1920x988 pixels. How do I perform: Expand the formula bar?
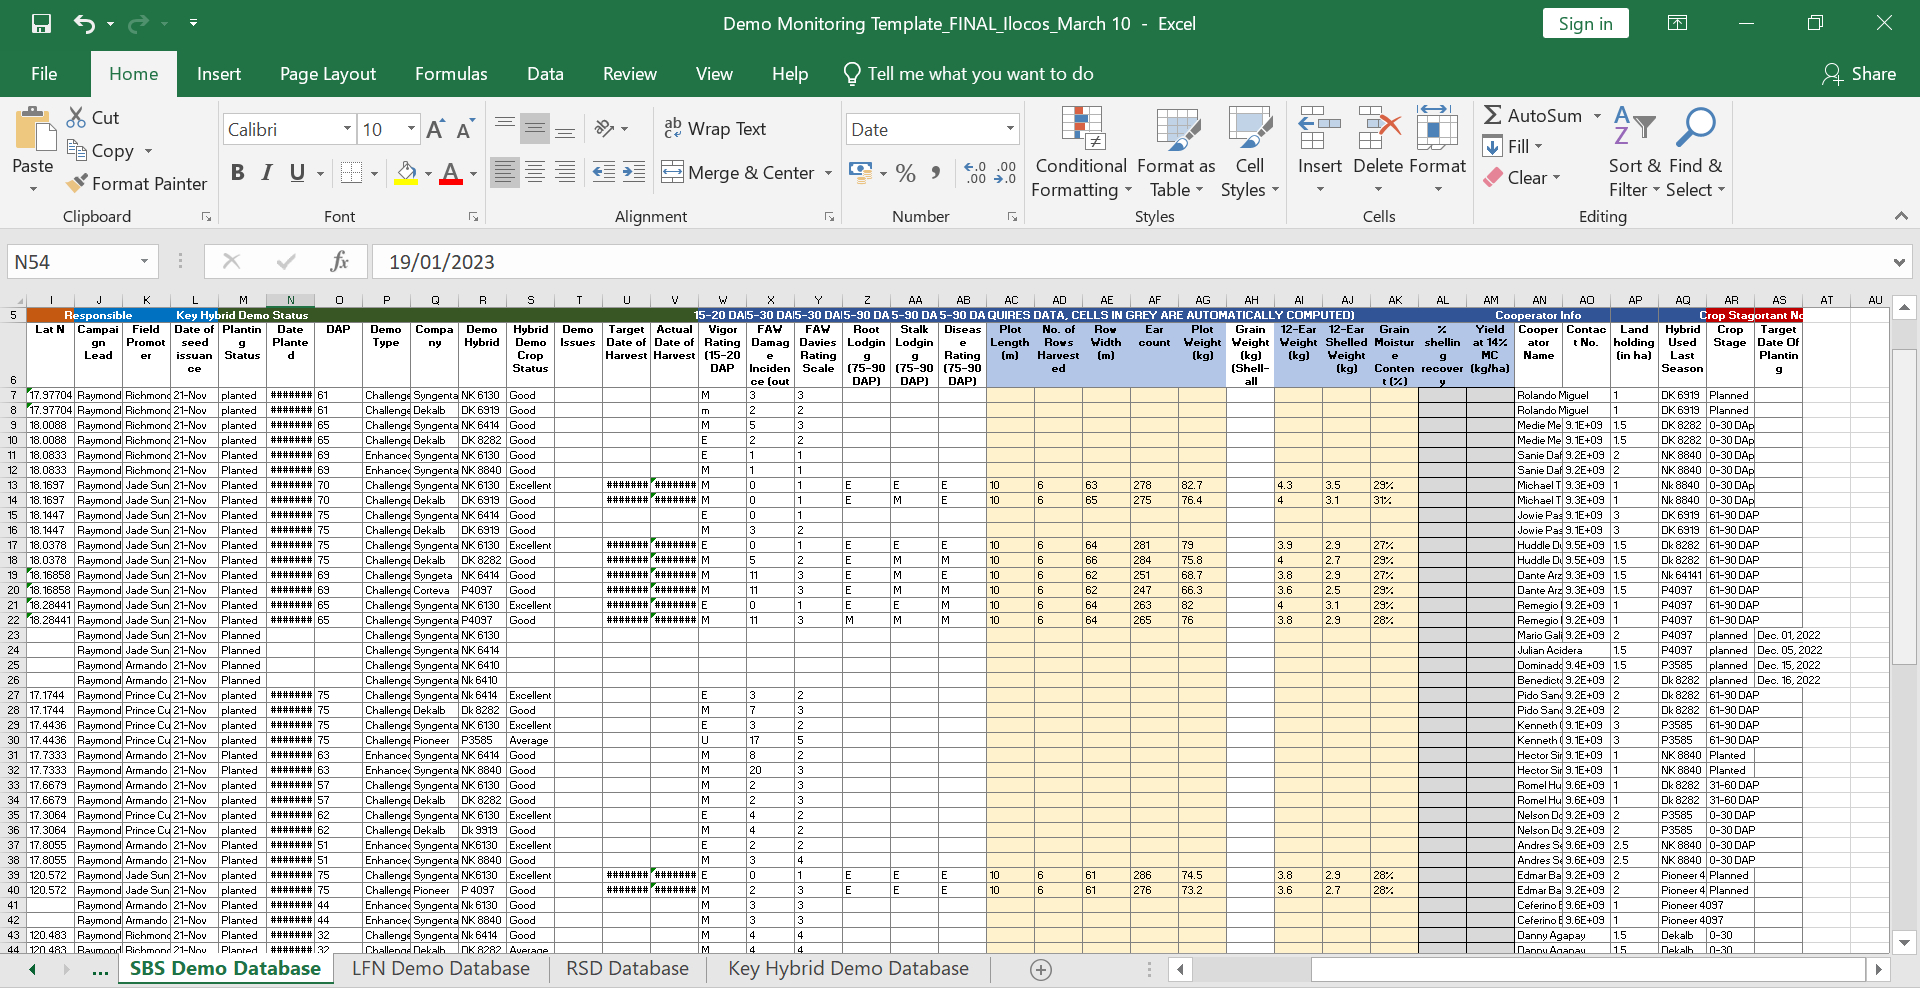pyautogui.click(x=1899, y=262)
